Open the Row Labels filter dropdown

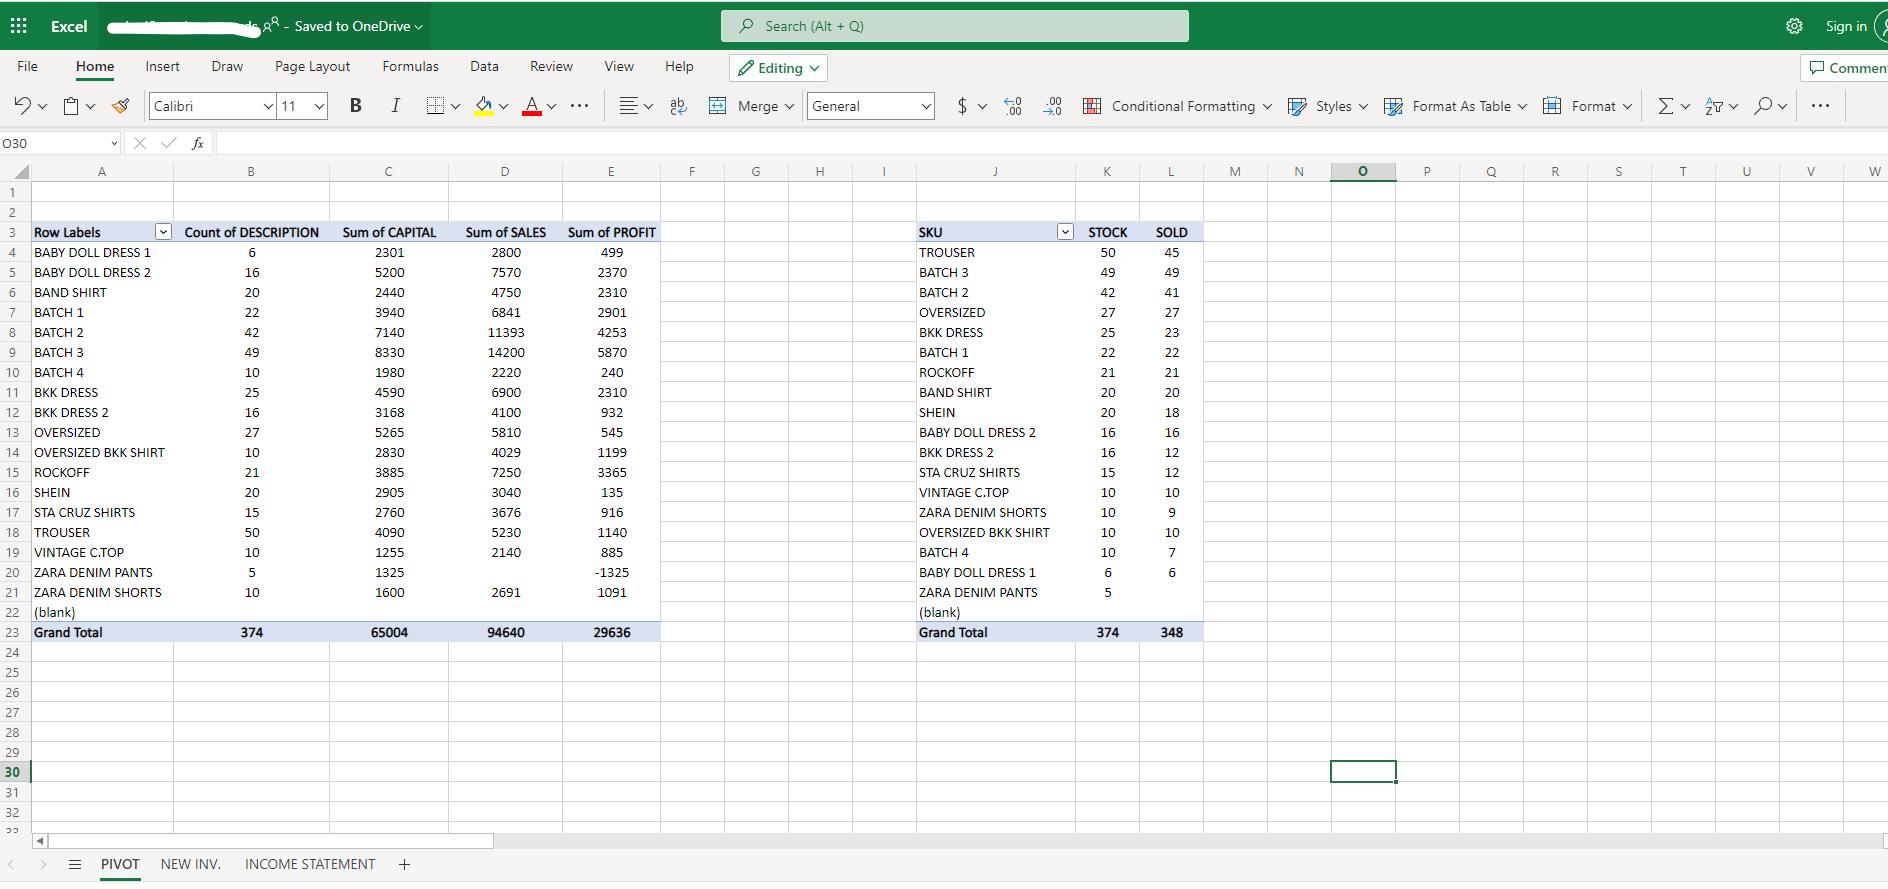pyautogui.click(x=163, y=232)
